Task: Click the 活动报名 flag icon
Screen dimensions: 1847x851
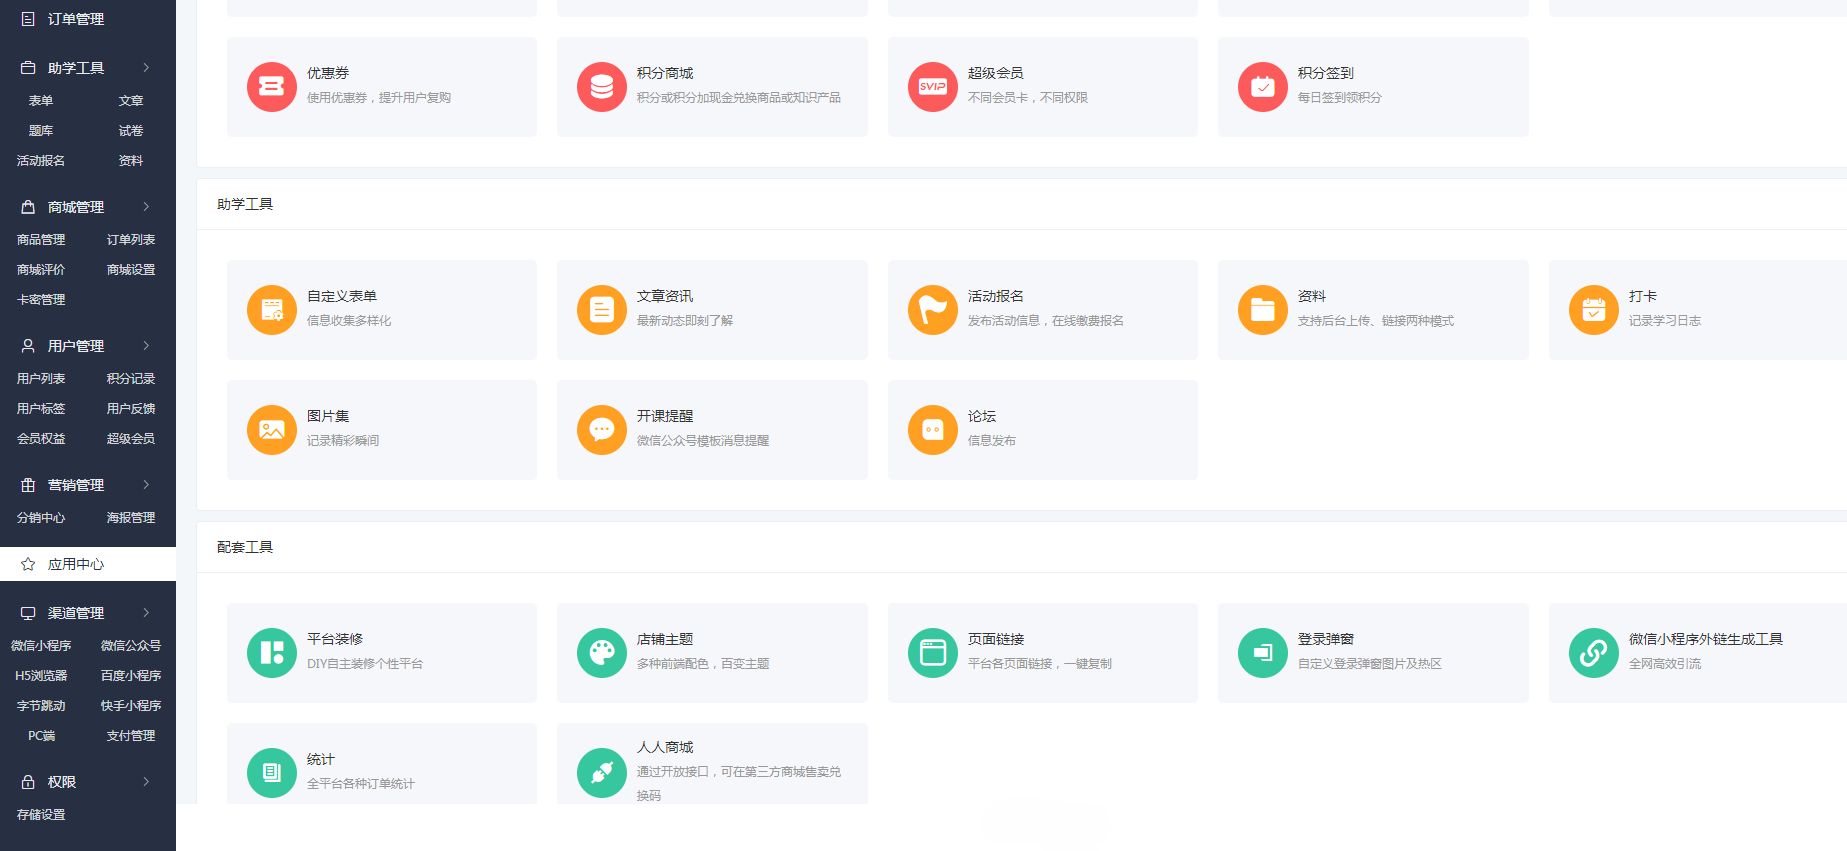Action: point(933,310)
